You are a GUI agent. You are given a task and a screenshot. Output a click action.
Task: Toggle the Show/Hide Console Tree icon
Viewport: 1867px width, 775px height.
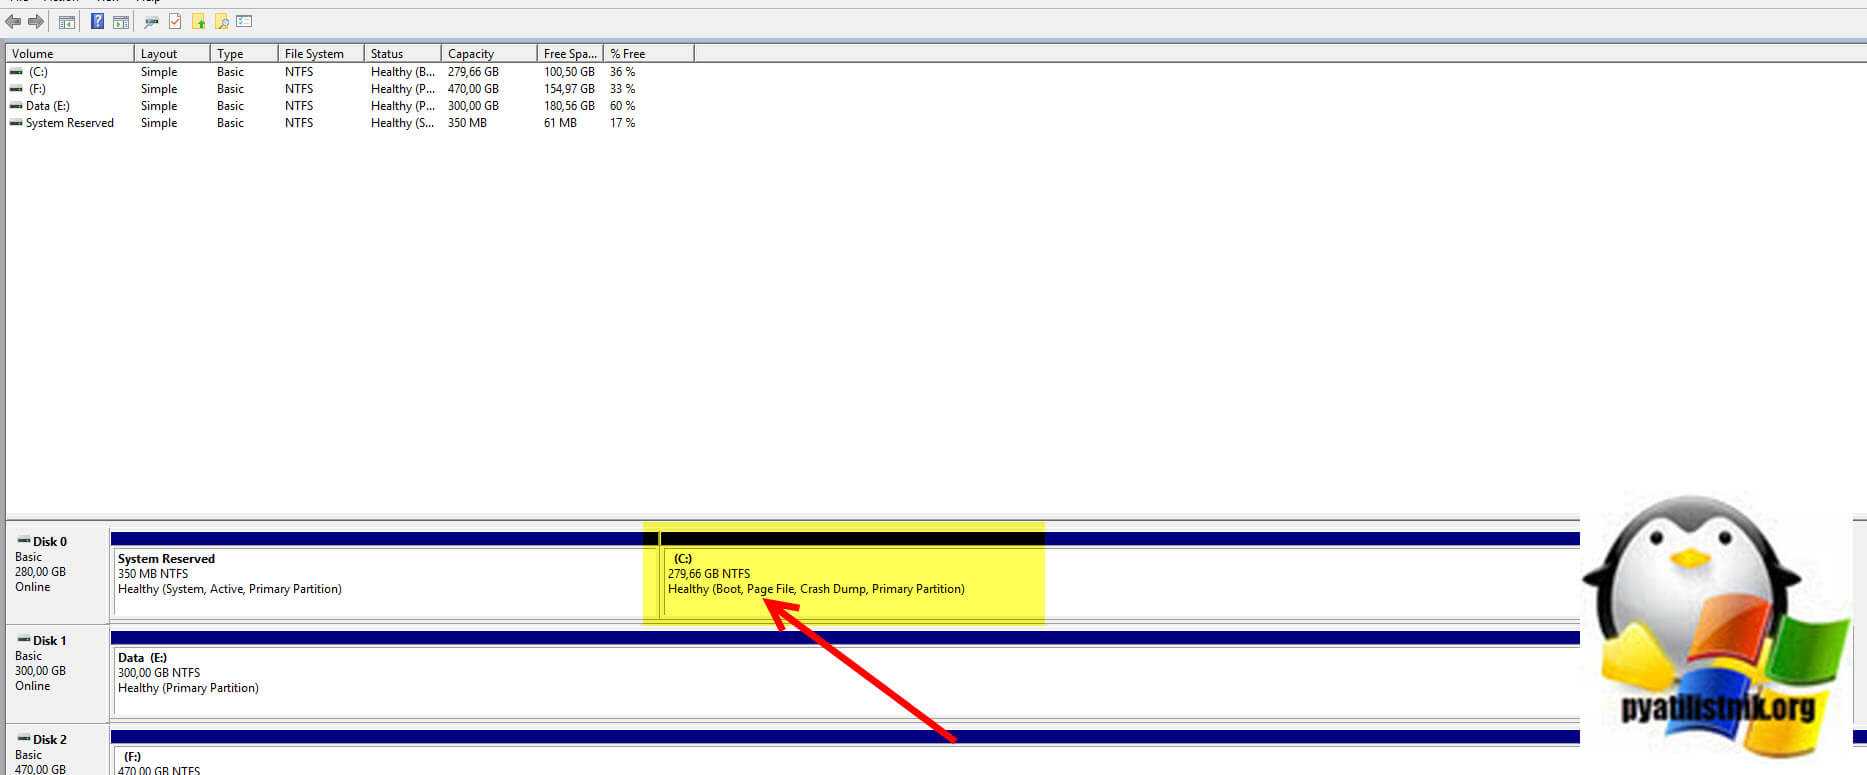click(x=67, y=21)
